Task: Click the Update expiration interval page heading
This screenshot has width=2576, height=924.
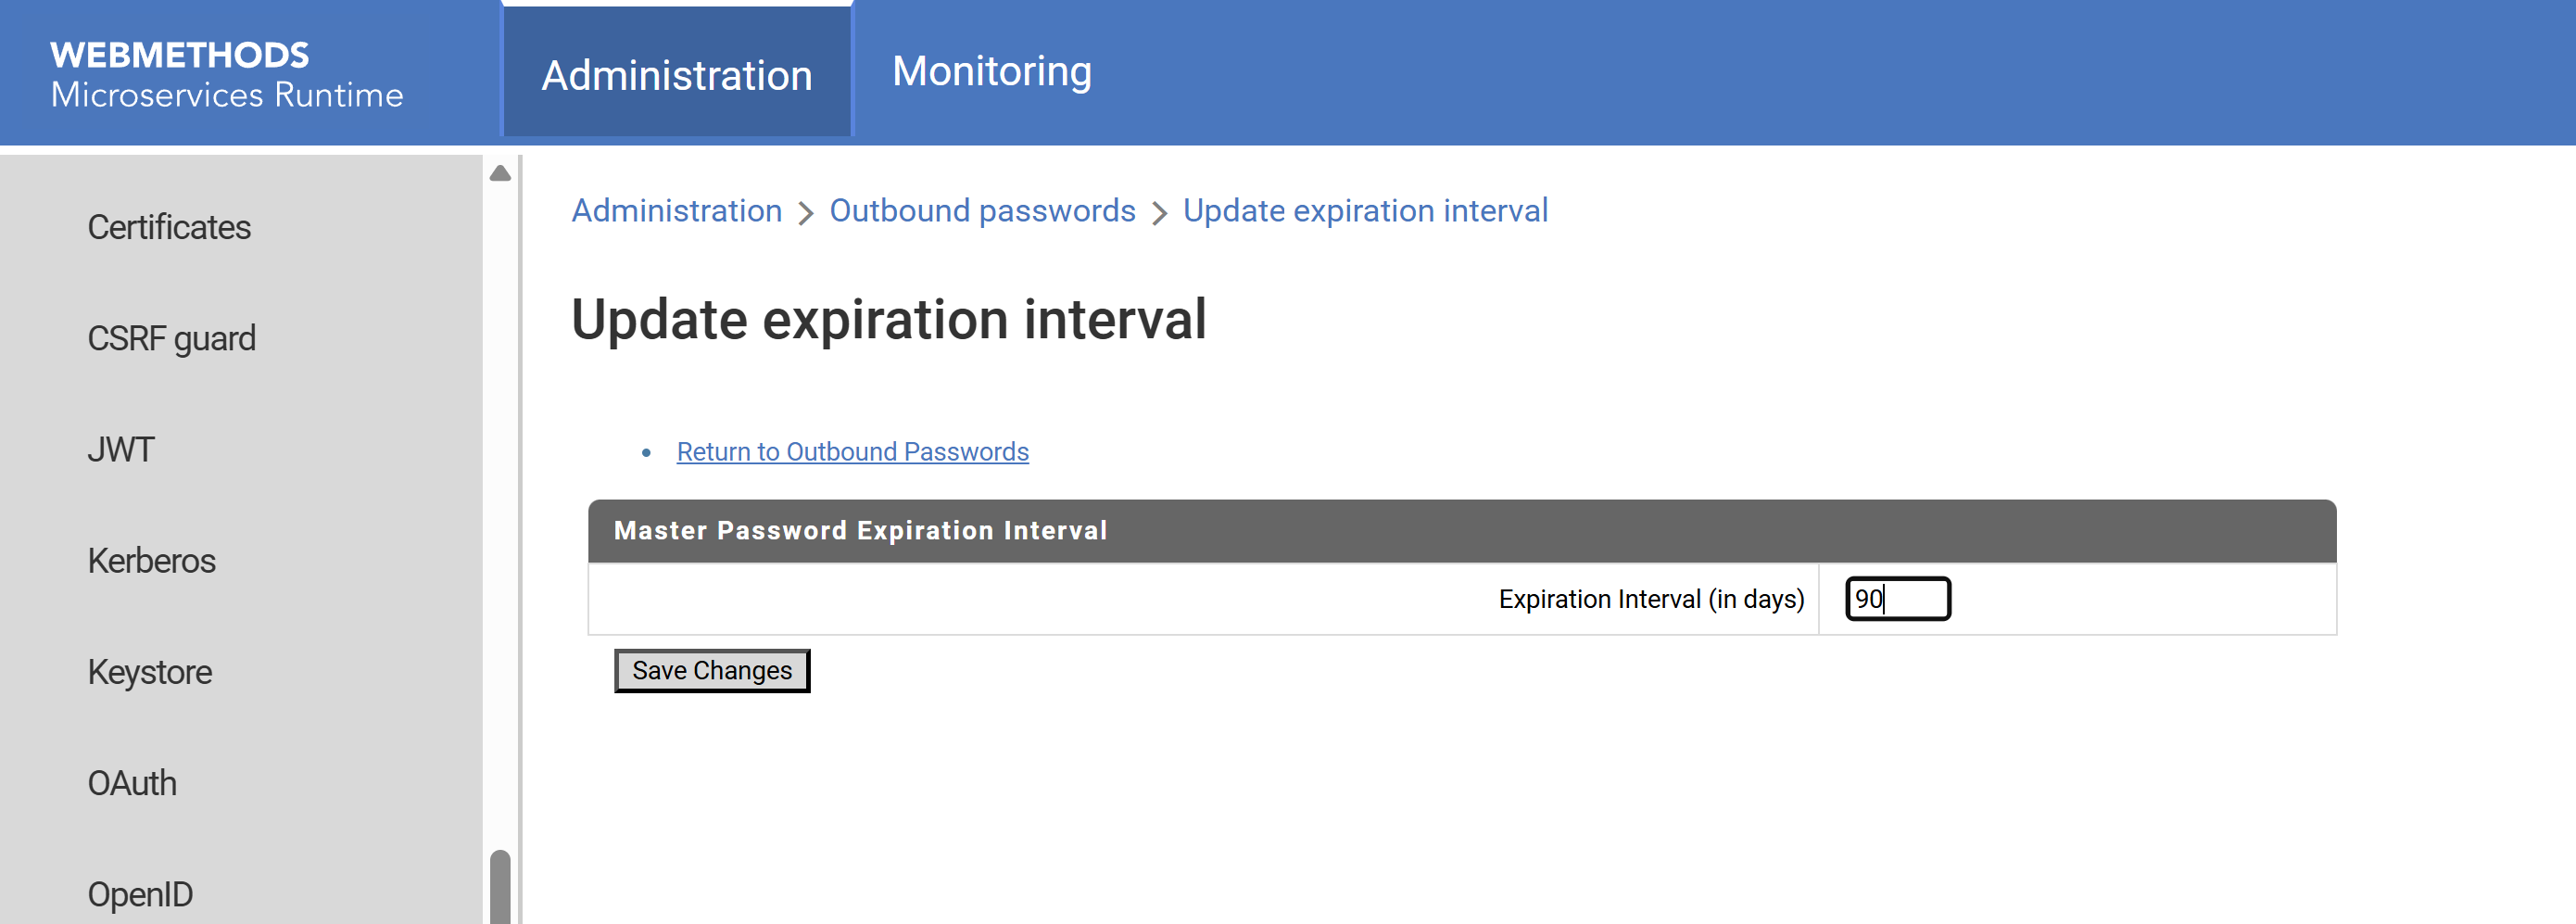Action: [888, 320]
